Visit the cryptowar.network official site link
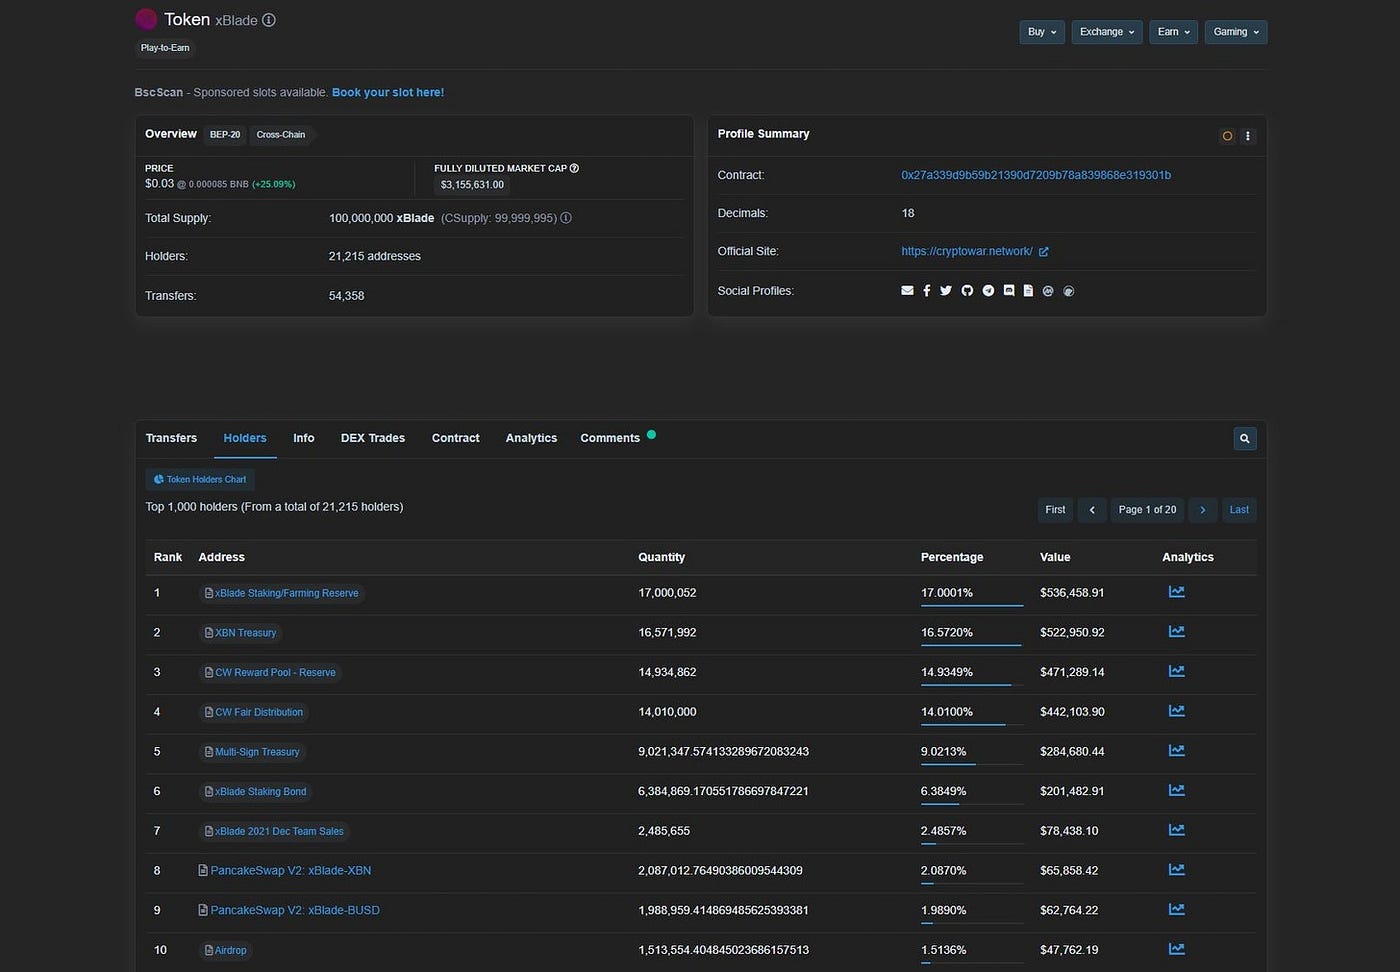 [967, 251]
